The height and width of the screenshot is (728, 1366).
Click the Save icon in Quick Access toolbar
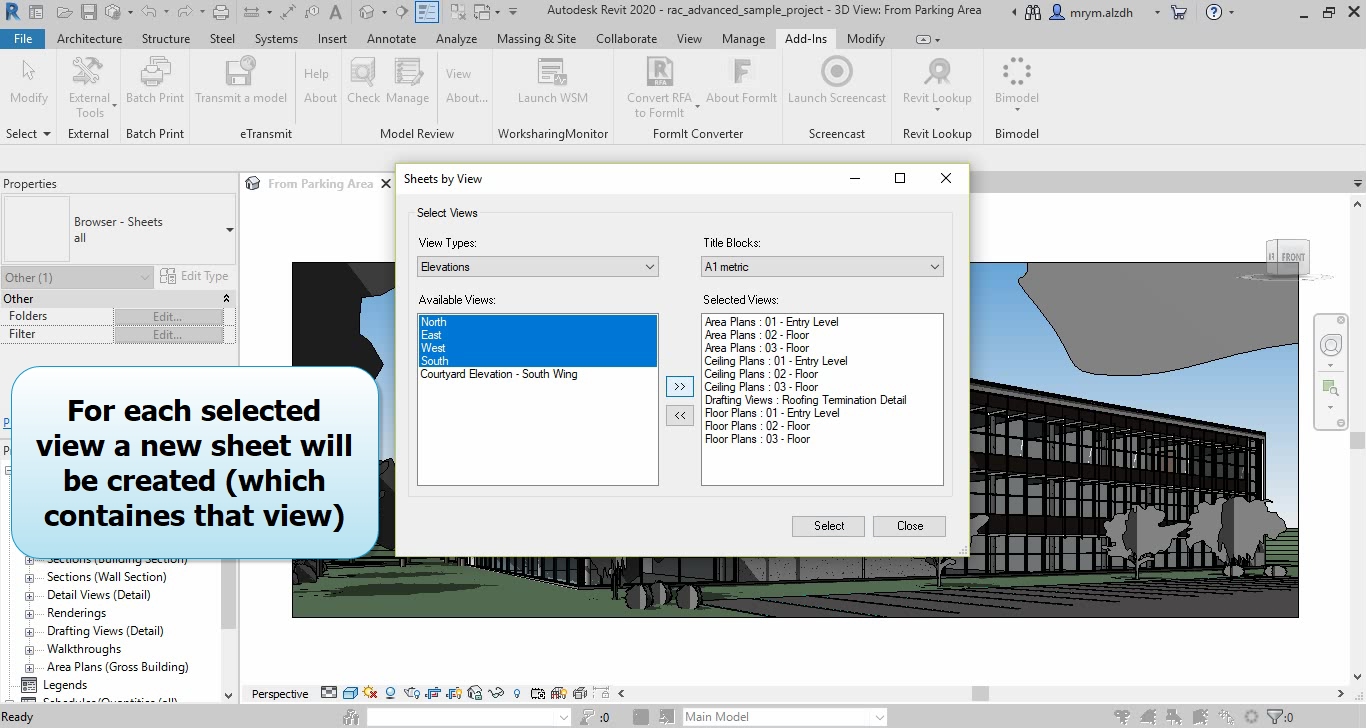click(x=88, y=12)
